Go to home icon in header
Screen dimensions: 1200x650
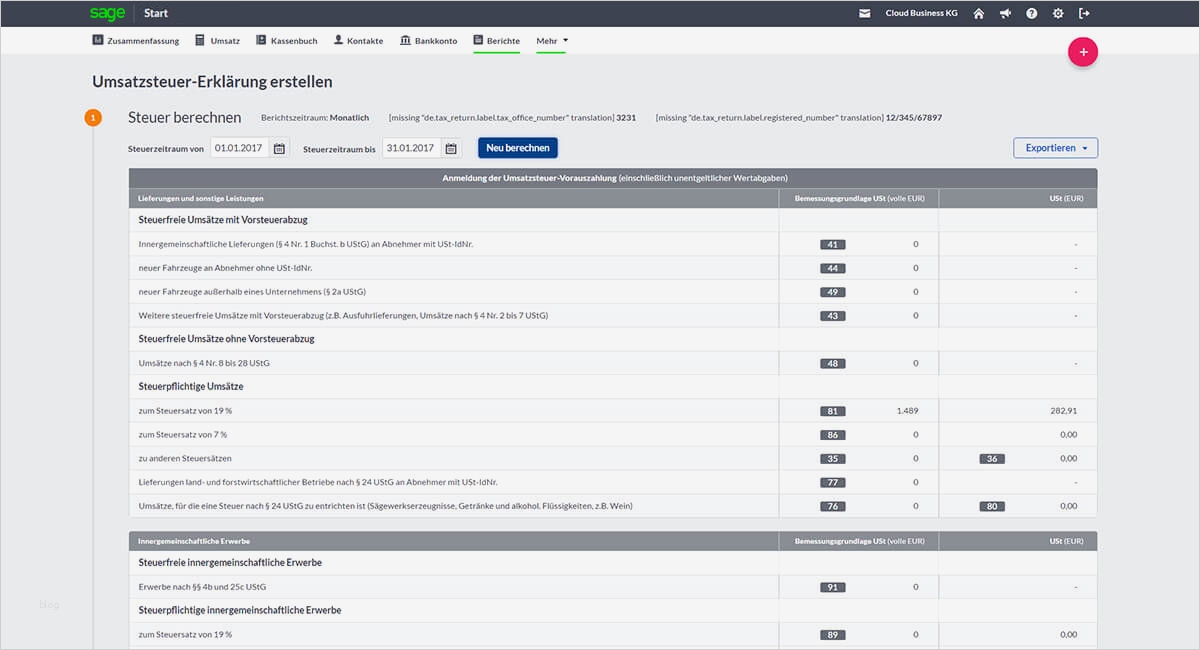(x=979, y=13)
